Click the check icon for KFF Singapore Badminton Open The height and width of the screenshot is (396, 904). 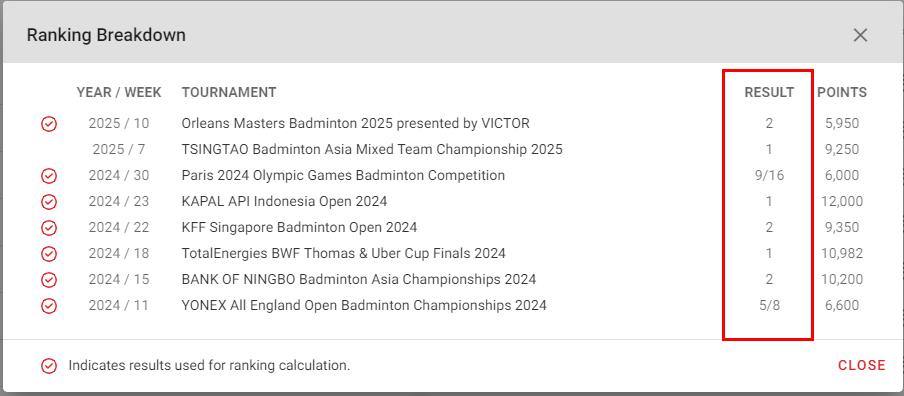pos(49,228)
